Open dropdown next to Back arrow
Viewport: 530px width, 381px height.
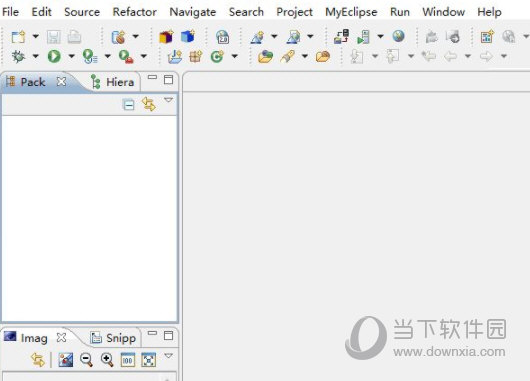tap(468, 56)
